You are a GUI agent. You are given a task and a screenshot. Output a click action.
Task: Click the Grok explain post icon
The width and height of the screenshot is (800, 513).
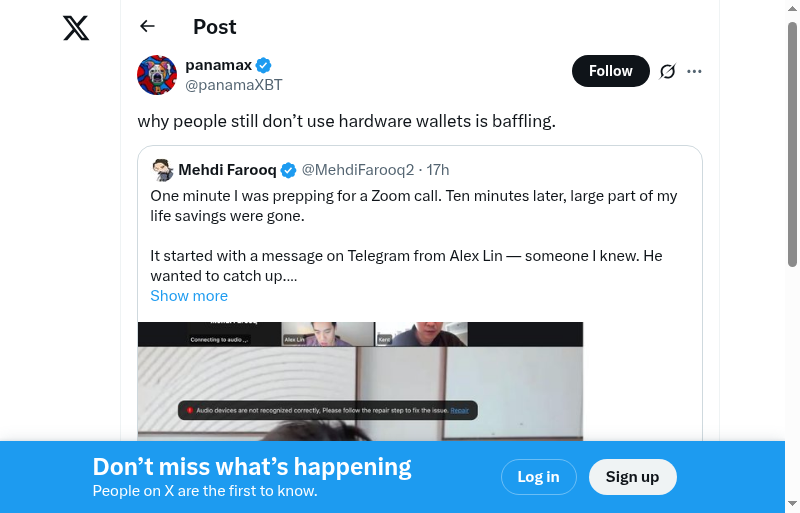pyautogui.click(x=668, y=71)
